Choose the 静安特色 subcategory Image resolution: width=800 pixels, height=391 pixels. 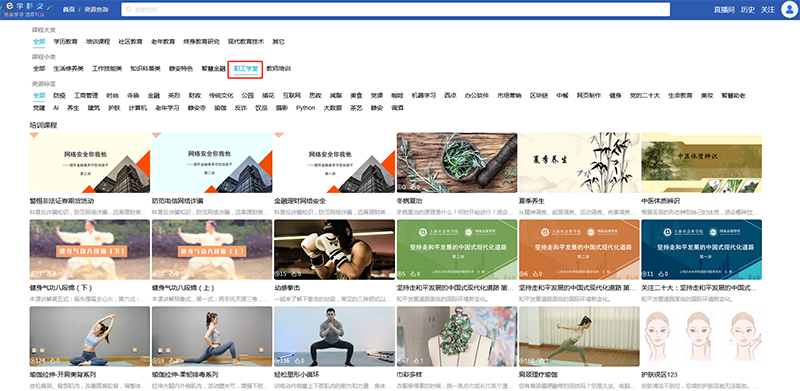pos(181,68)
